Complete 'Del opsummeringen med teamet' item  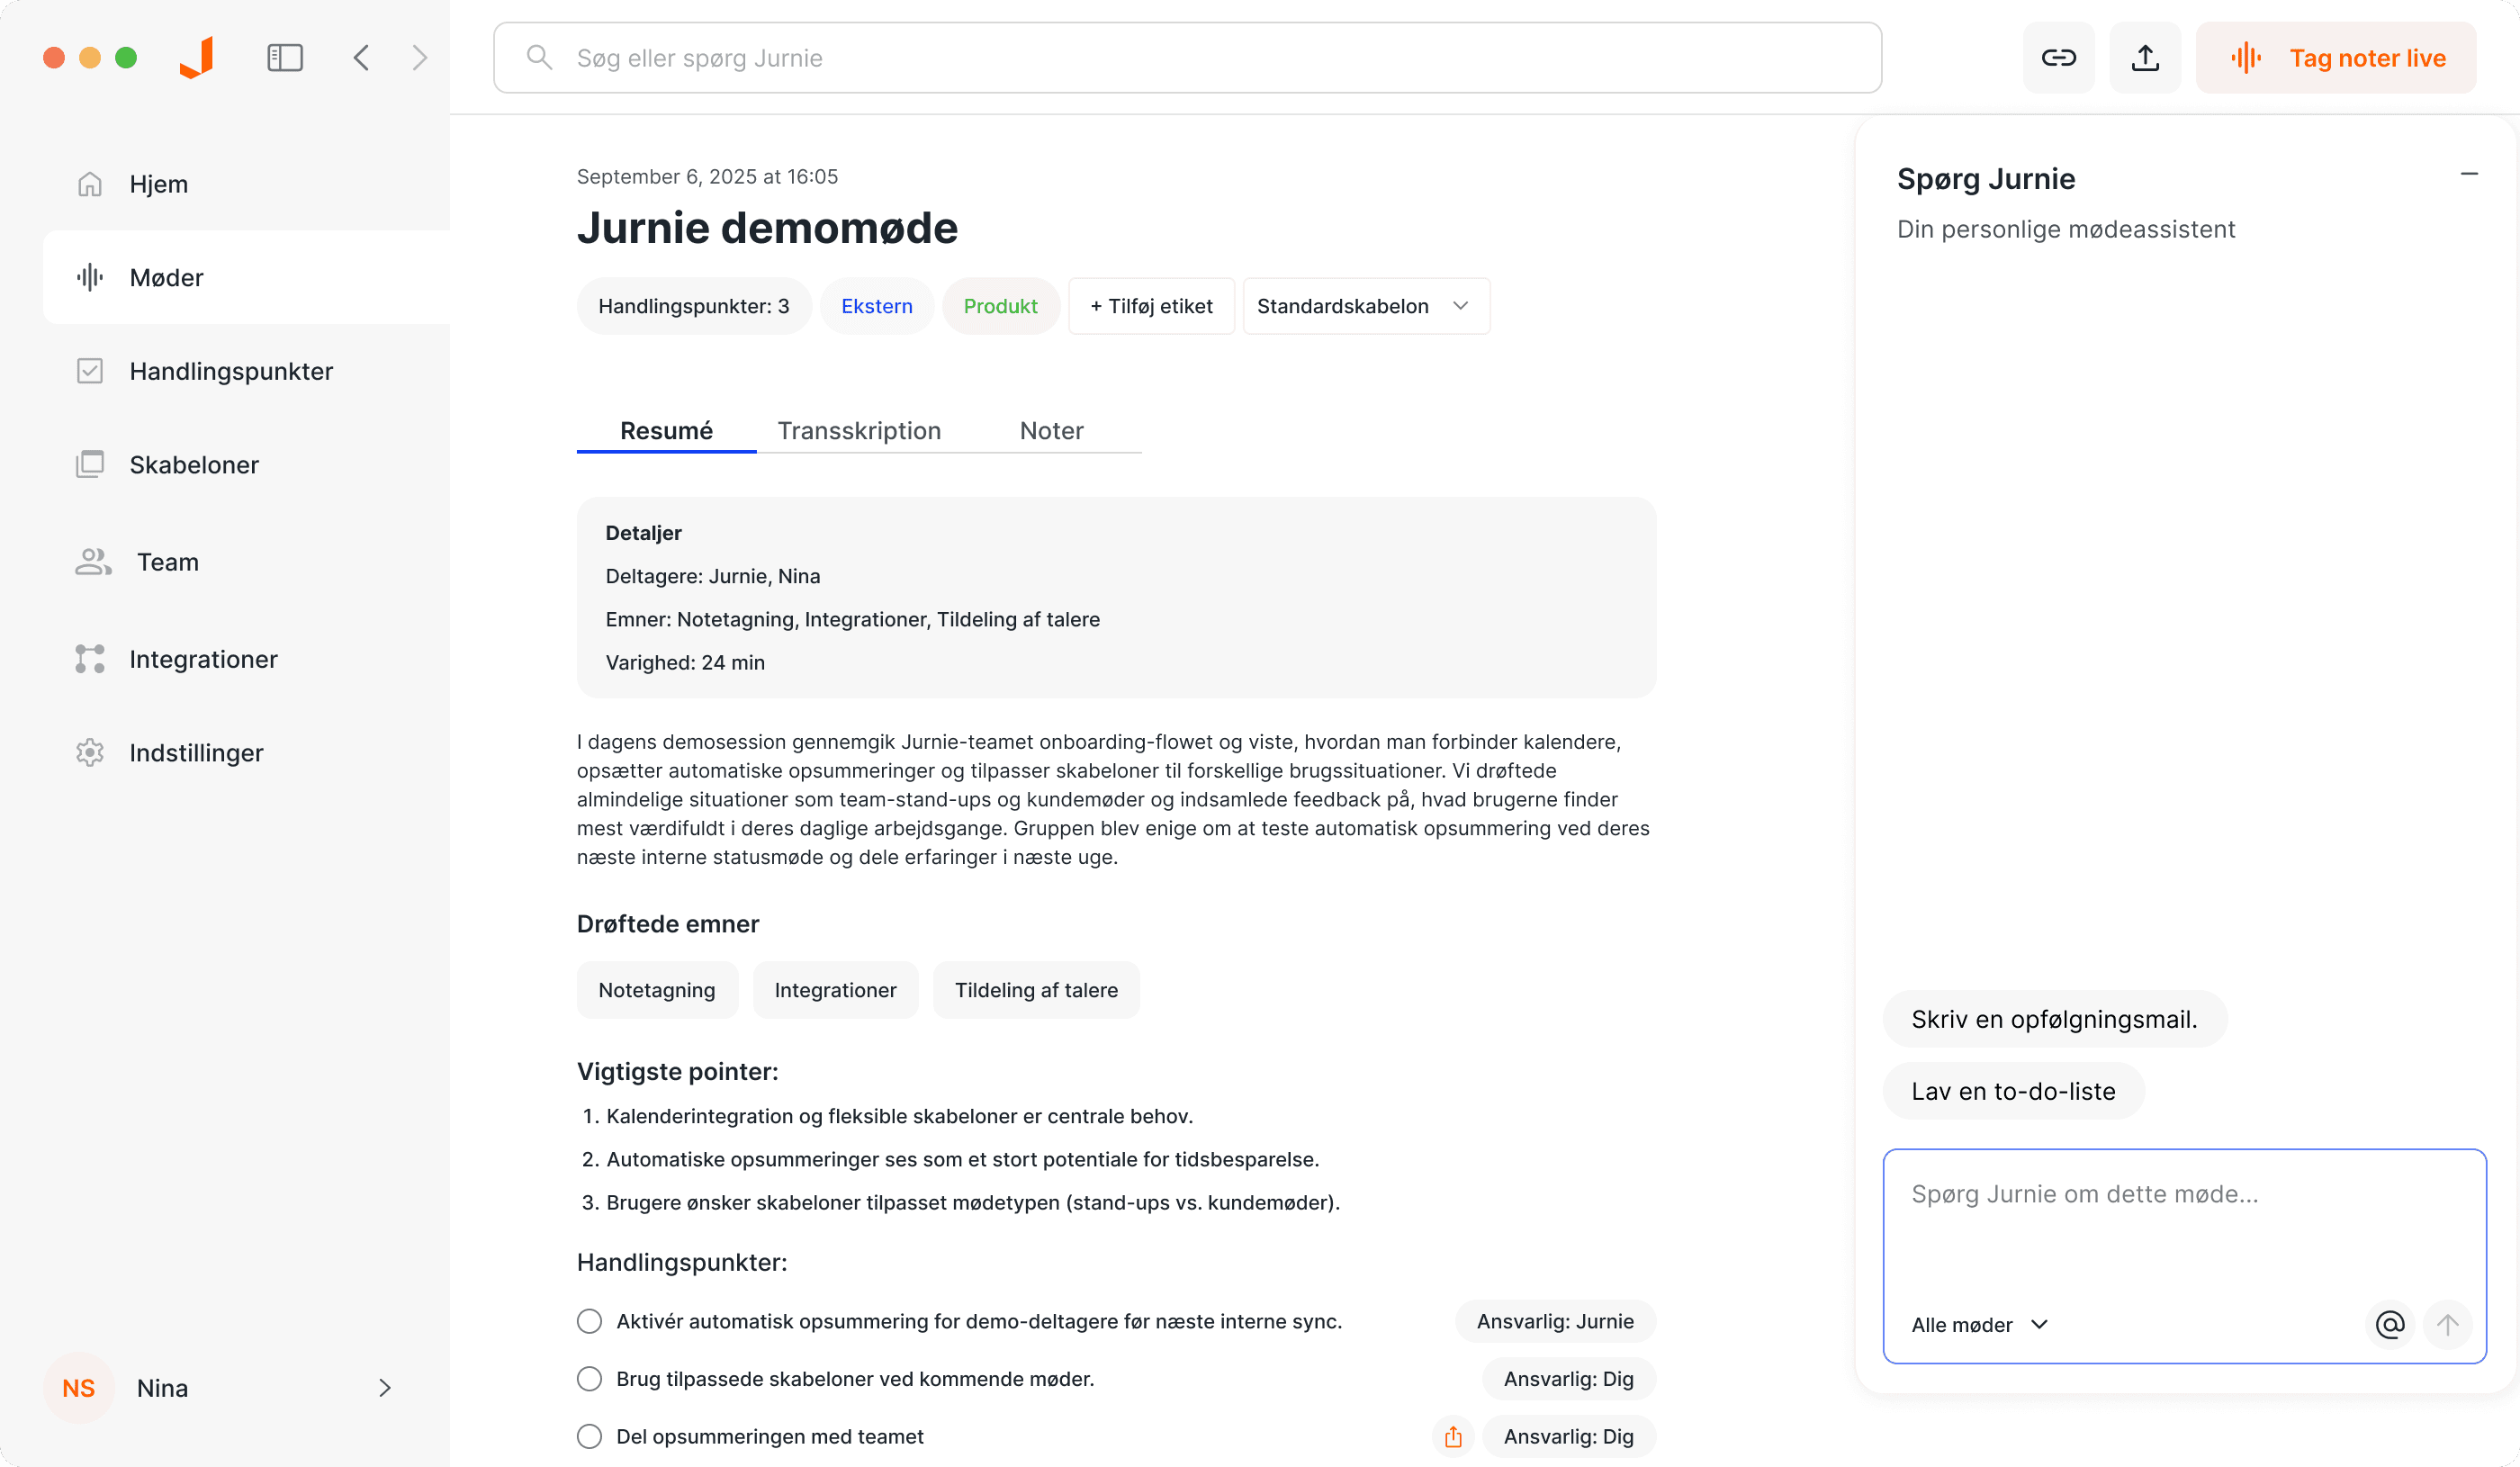click(589, 1436)
